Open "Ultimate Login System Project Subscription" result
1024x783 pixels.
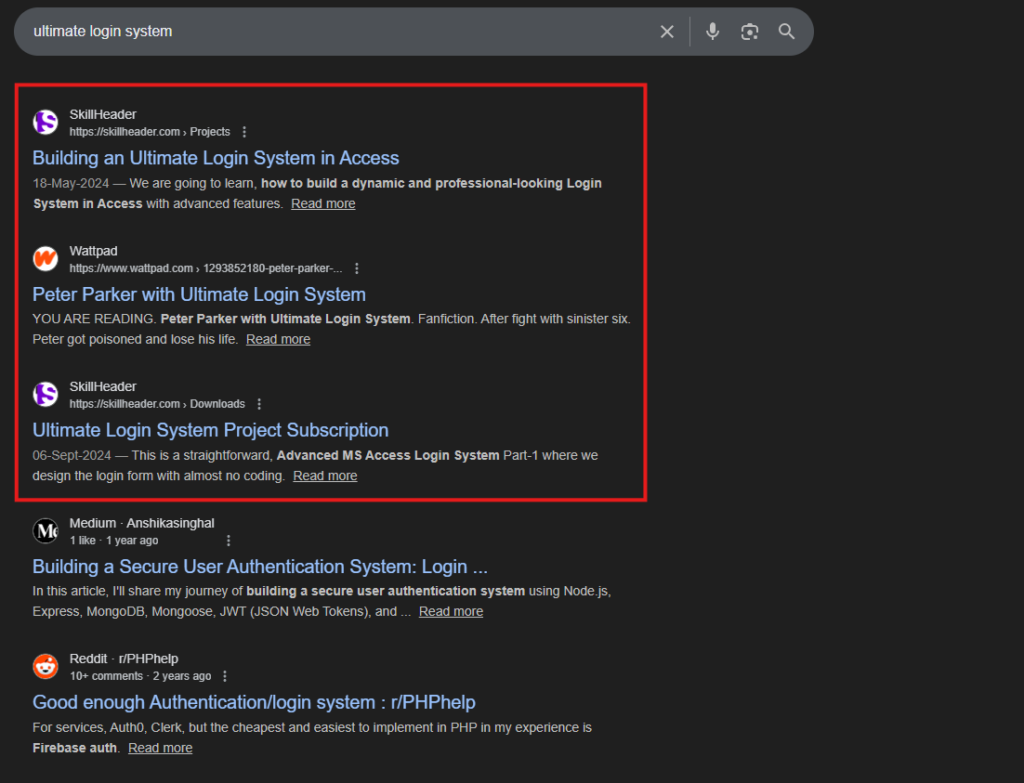210,430
